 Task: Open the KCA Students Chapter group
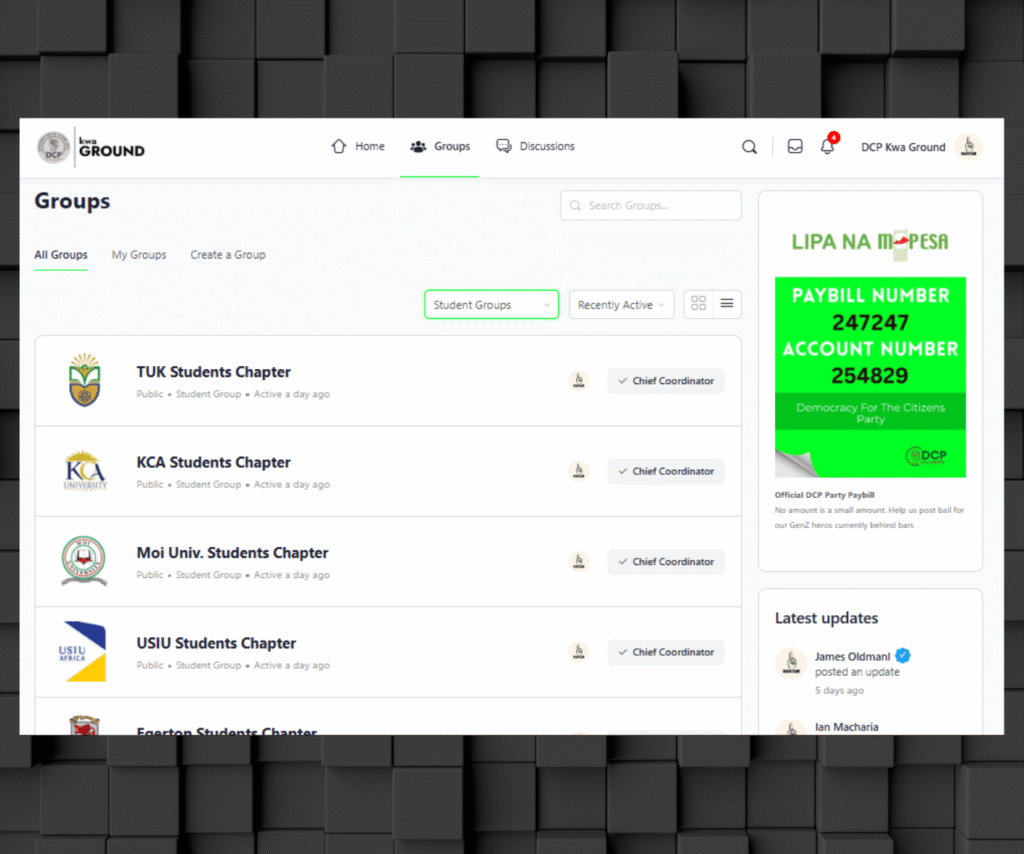click(214, 462)
